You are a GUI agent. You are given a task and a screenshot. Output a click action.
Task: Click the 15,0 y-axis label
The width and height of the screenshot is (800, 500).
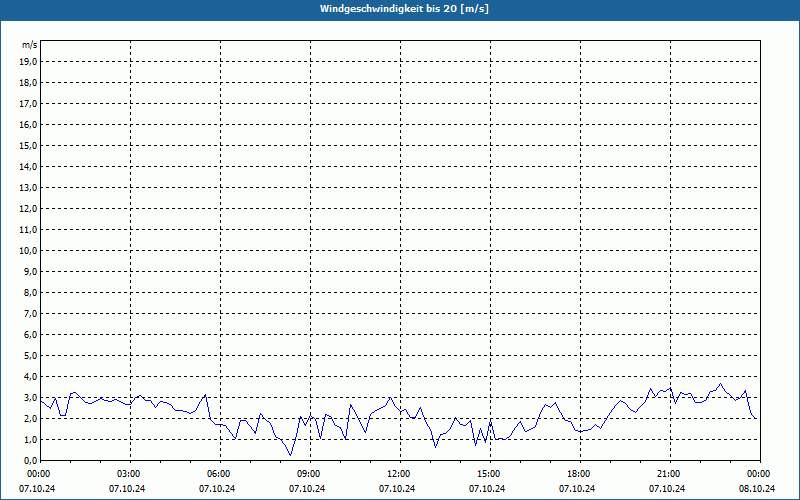(x=28, y=145)
